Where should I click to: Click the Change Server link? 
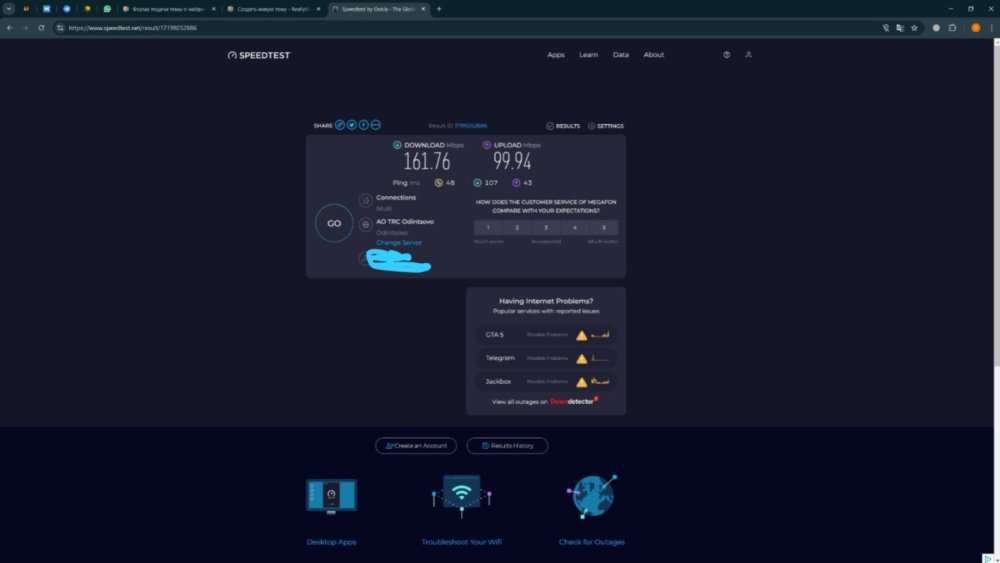tap(399, 243)
